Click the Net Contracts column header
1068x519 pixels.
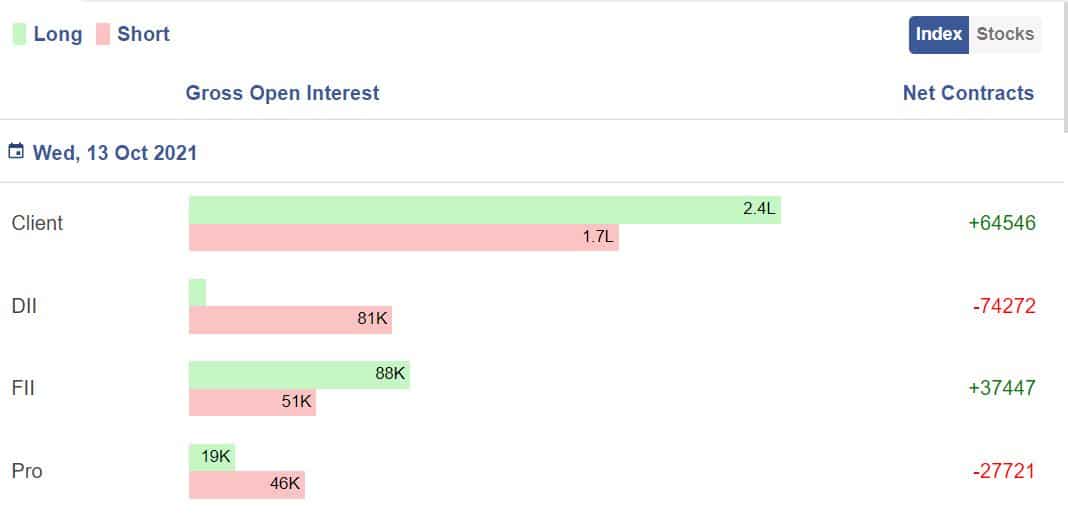968,93
